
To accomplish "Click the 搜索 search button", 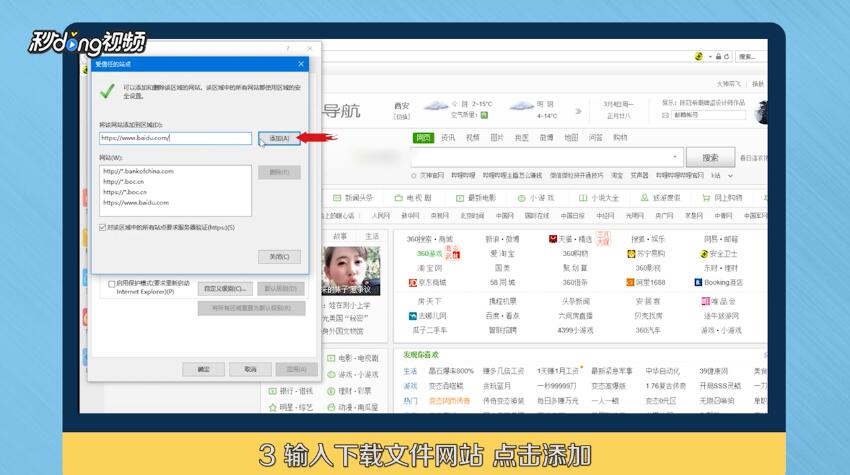I will (710, 157).
